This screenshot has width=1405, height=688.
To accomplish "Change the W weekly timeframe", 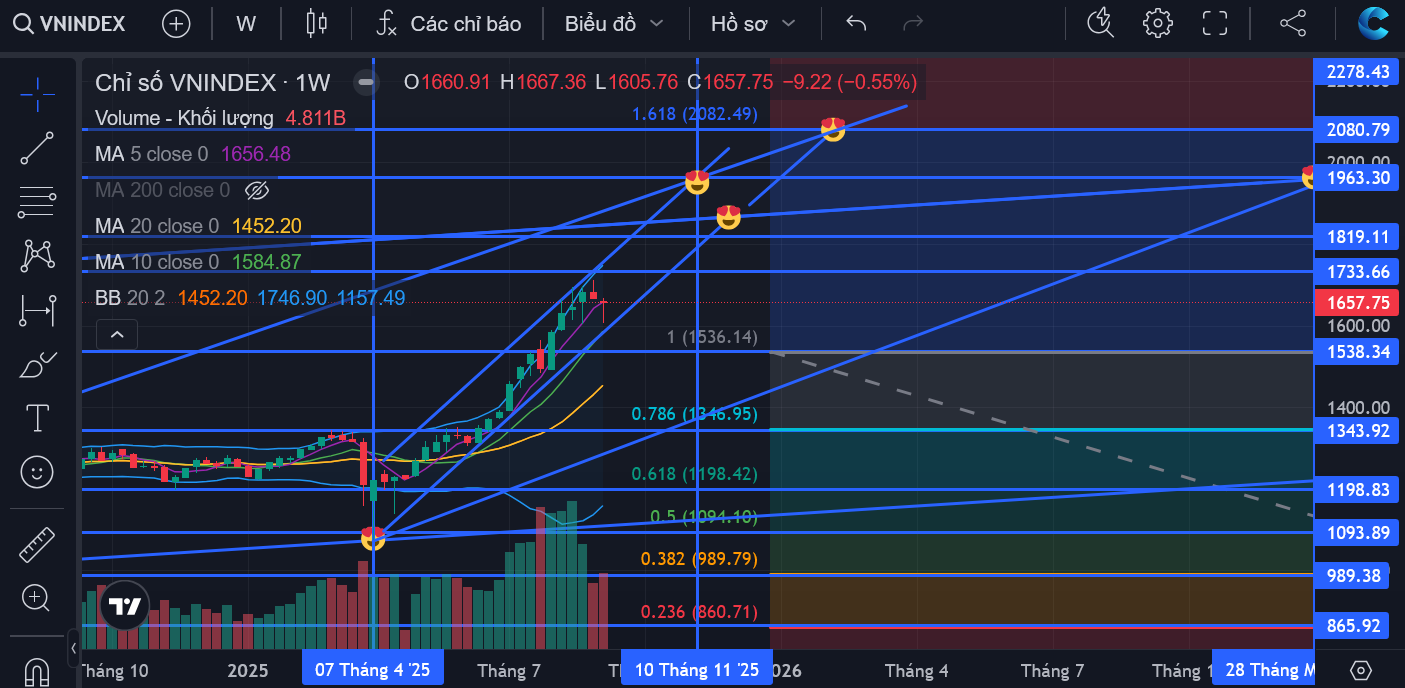I will click(246, 24).
